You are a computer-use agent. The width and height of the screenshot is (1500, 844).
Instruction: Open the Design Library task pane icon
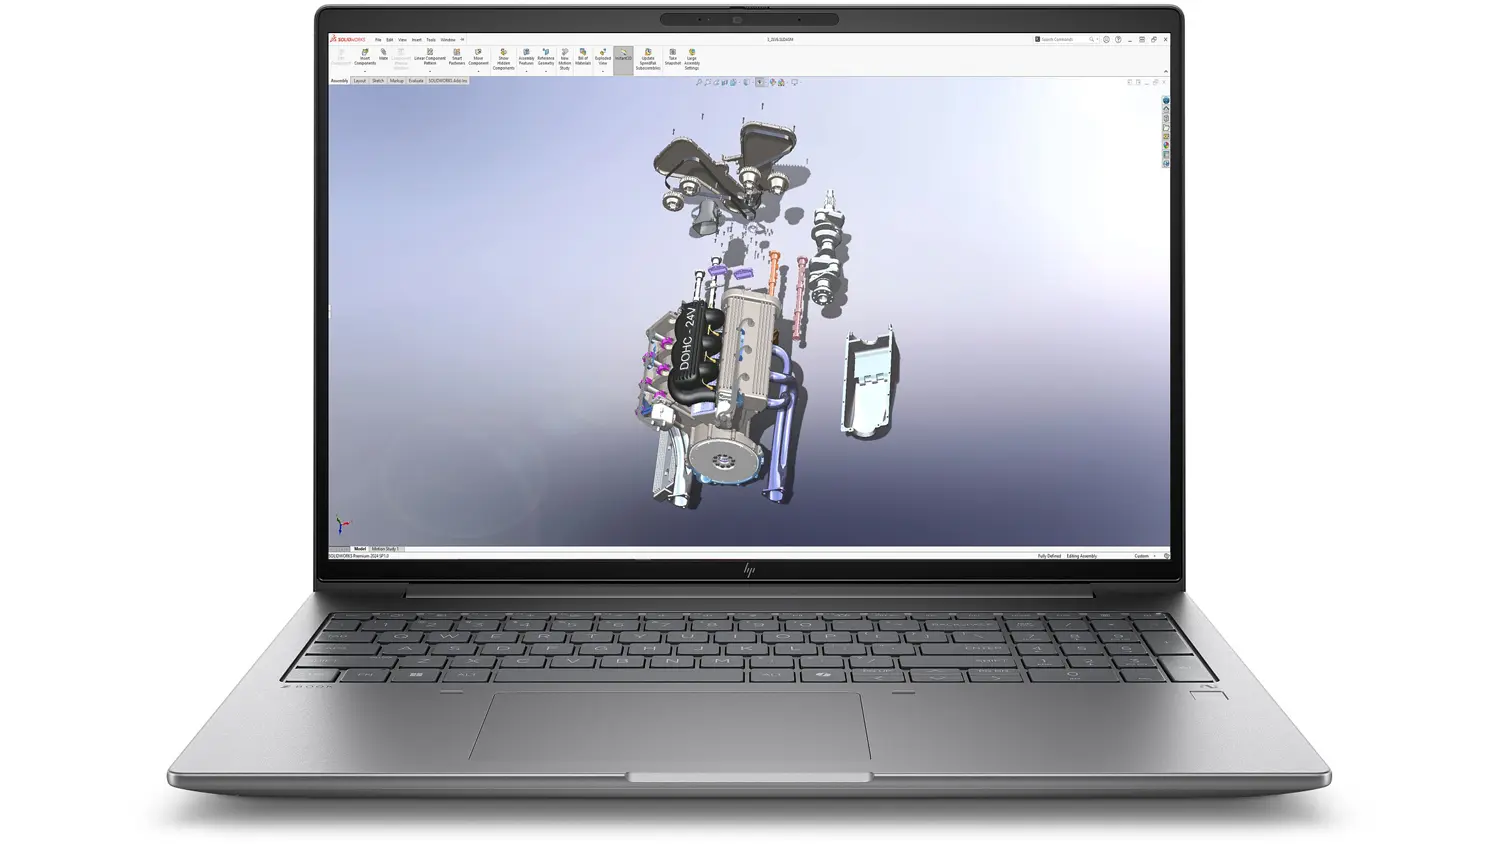point(1166,118)
